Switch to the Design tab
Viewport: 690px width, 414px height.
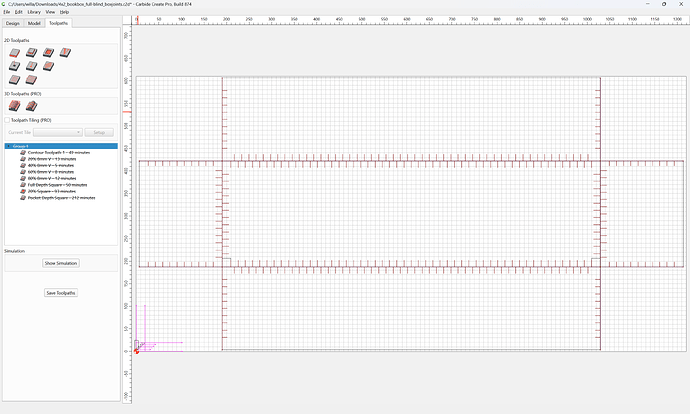[x=13, y=23]
